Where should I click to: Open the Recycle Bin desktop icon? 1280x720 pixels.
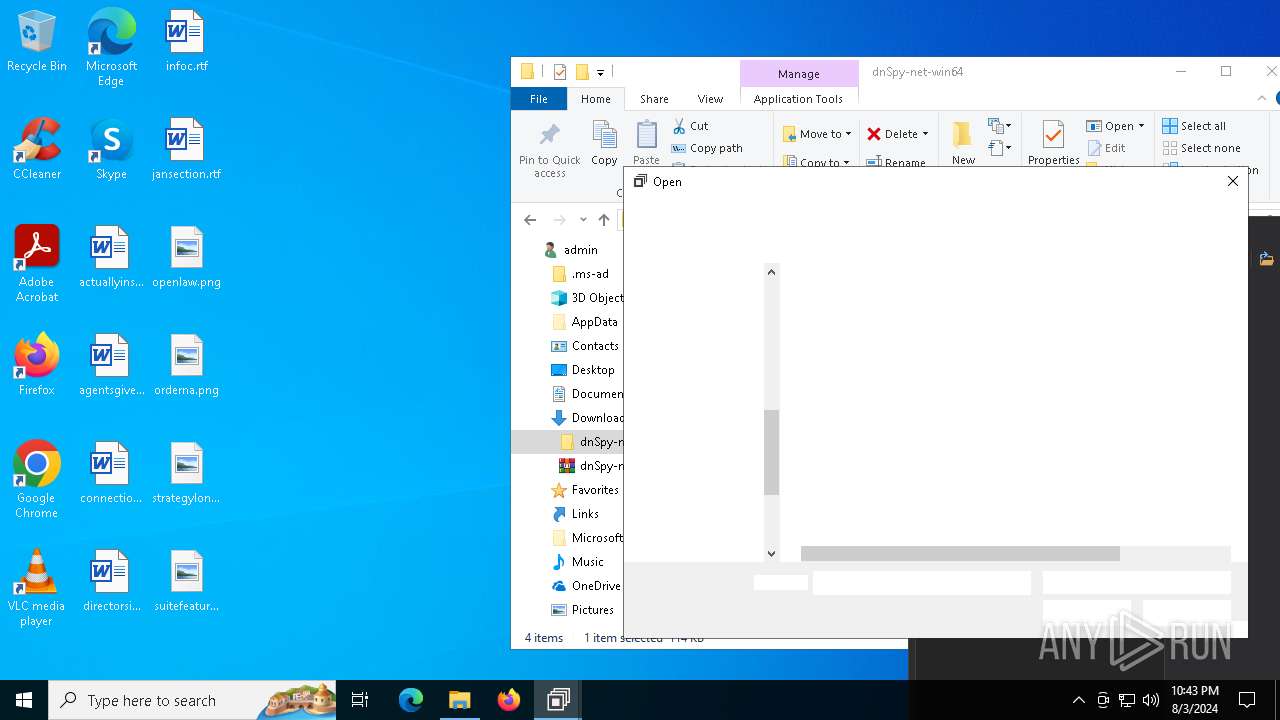pyautogui.click(x=37, y=42)
